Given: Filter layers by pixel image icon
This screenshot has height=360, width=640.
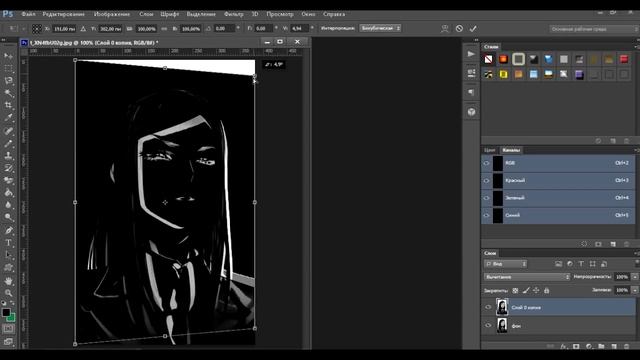Looking at the screenshot, I should tap(558, 264).
